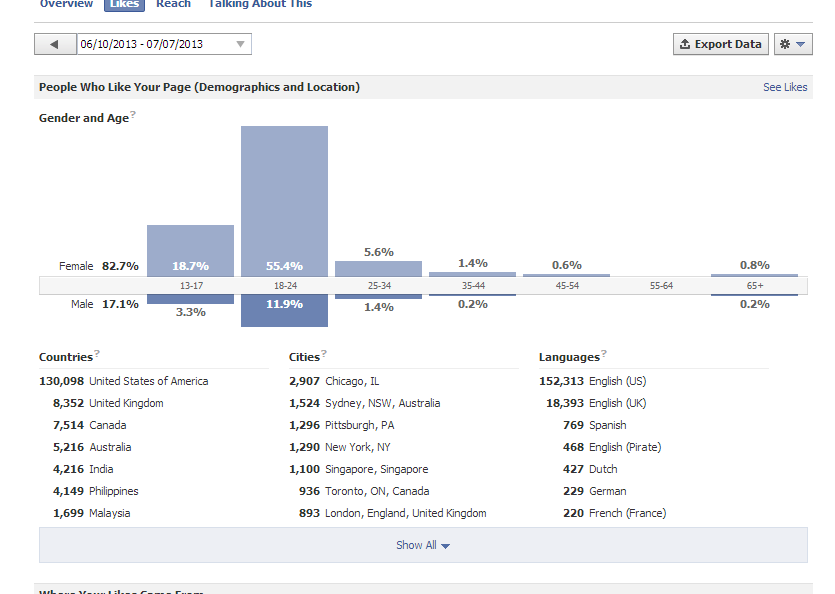The width and height of the screenshot is (835, 594).
Task: Click the Cities help question mark
Action: coord(324,353)
